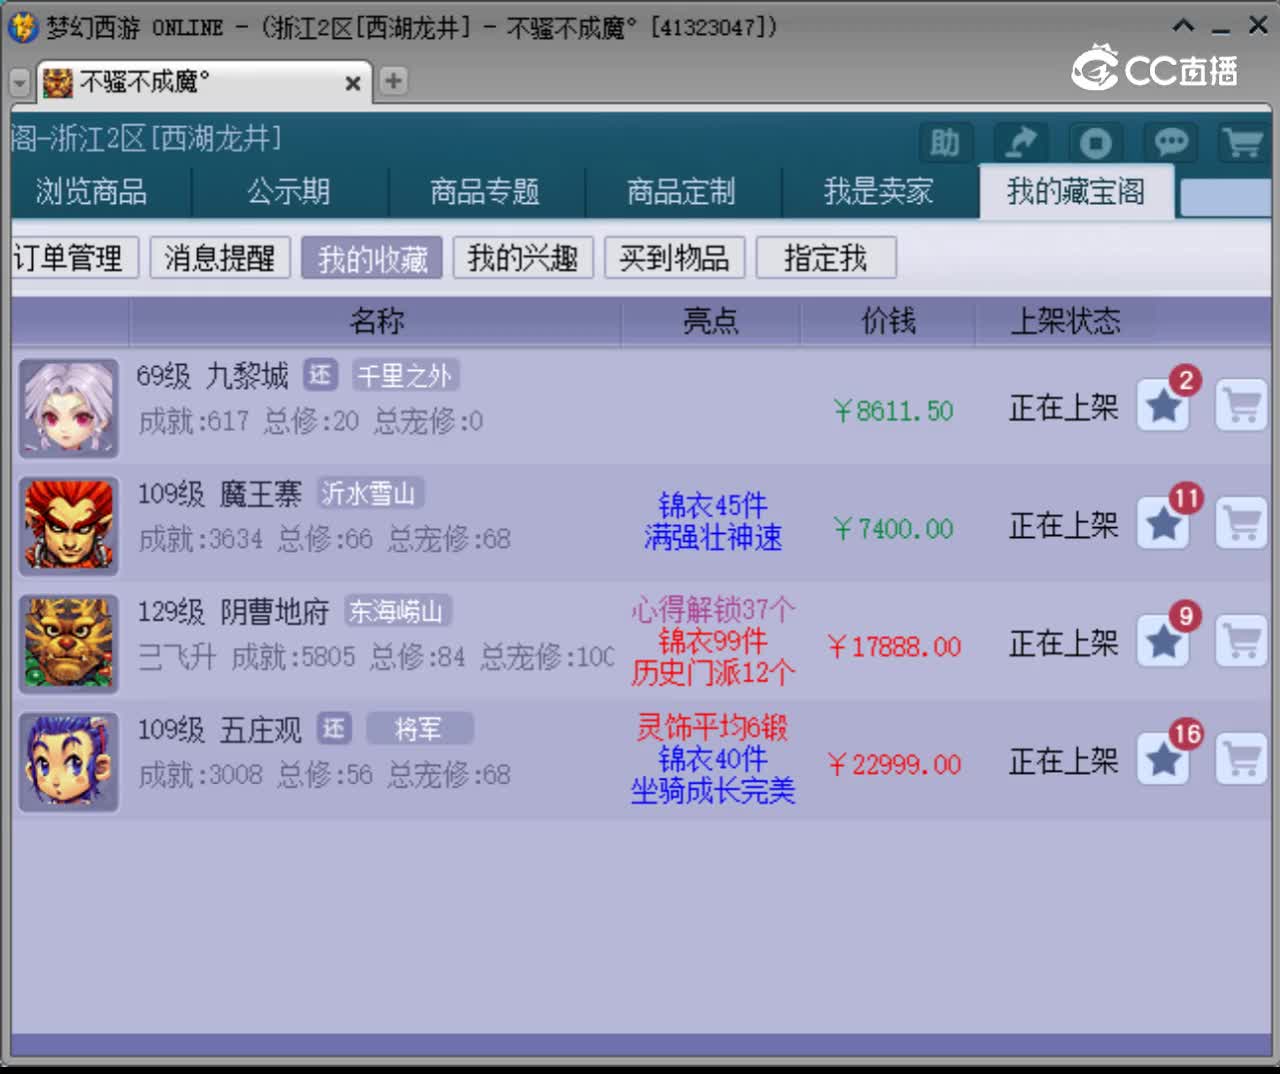Add 69级 九黎城 character to cart
The height and width of the screenshot is (1074, 1280).
(1241, 406)
